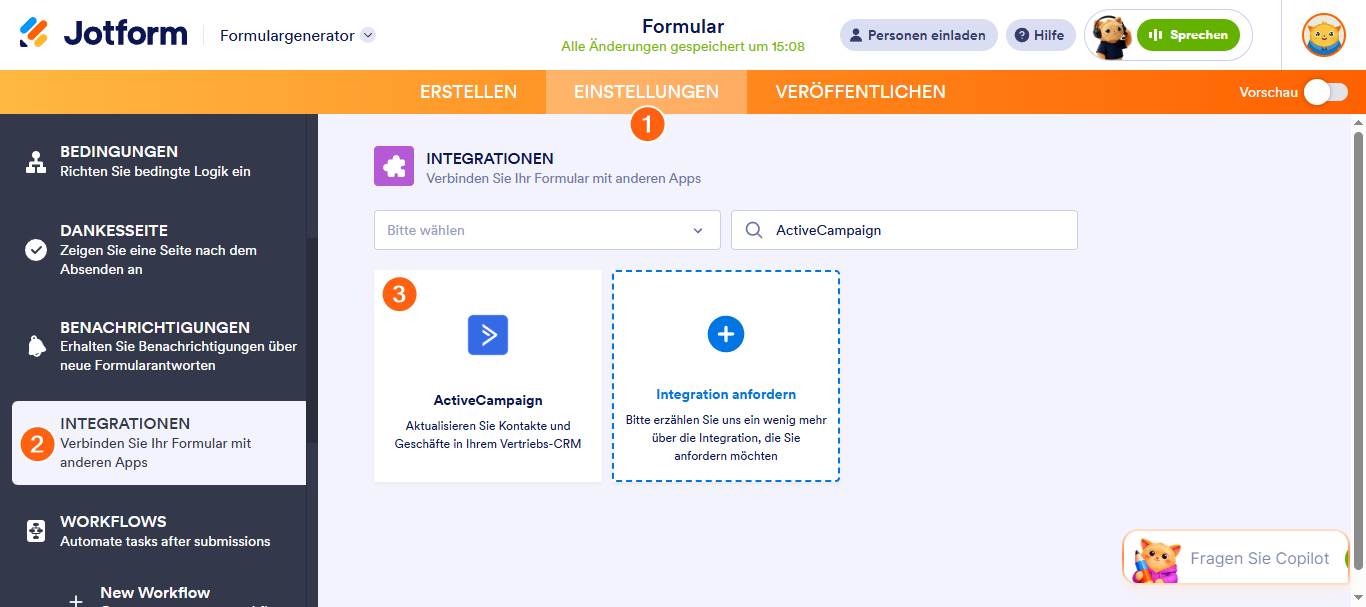Click the AI agent avatar with headset
1366x607 pixels.
click(x=1111, y=36)
